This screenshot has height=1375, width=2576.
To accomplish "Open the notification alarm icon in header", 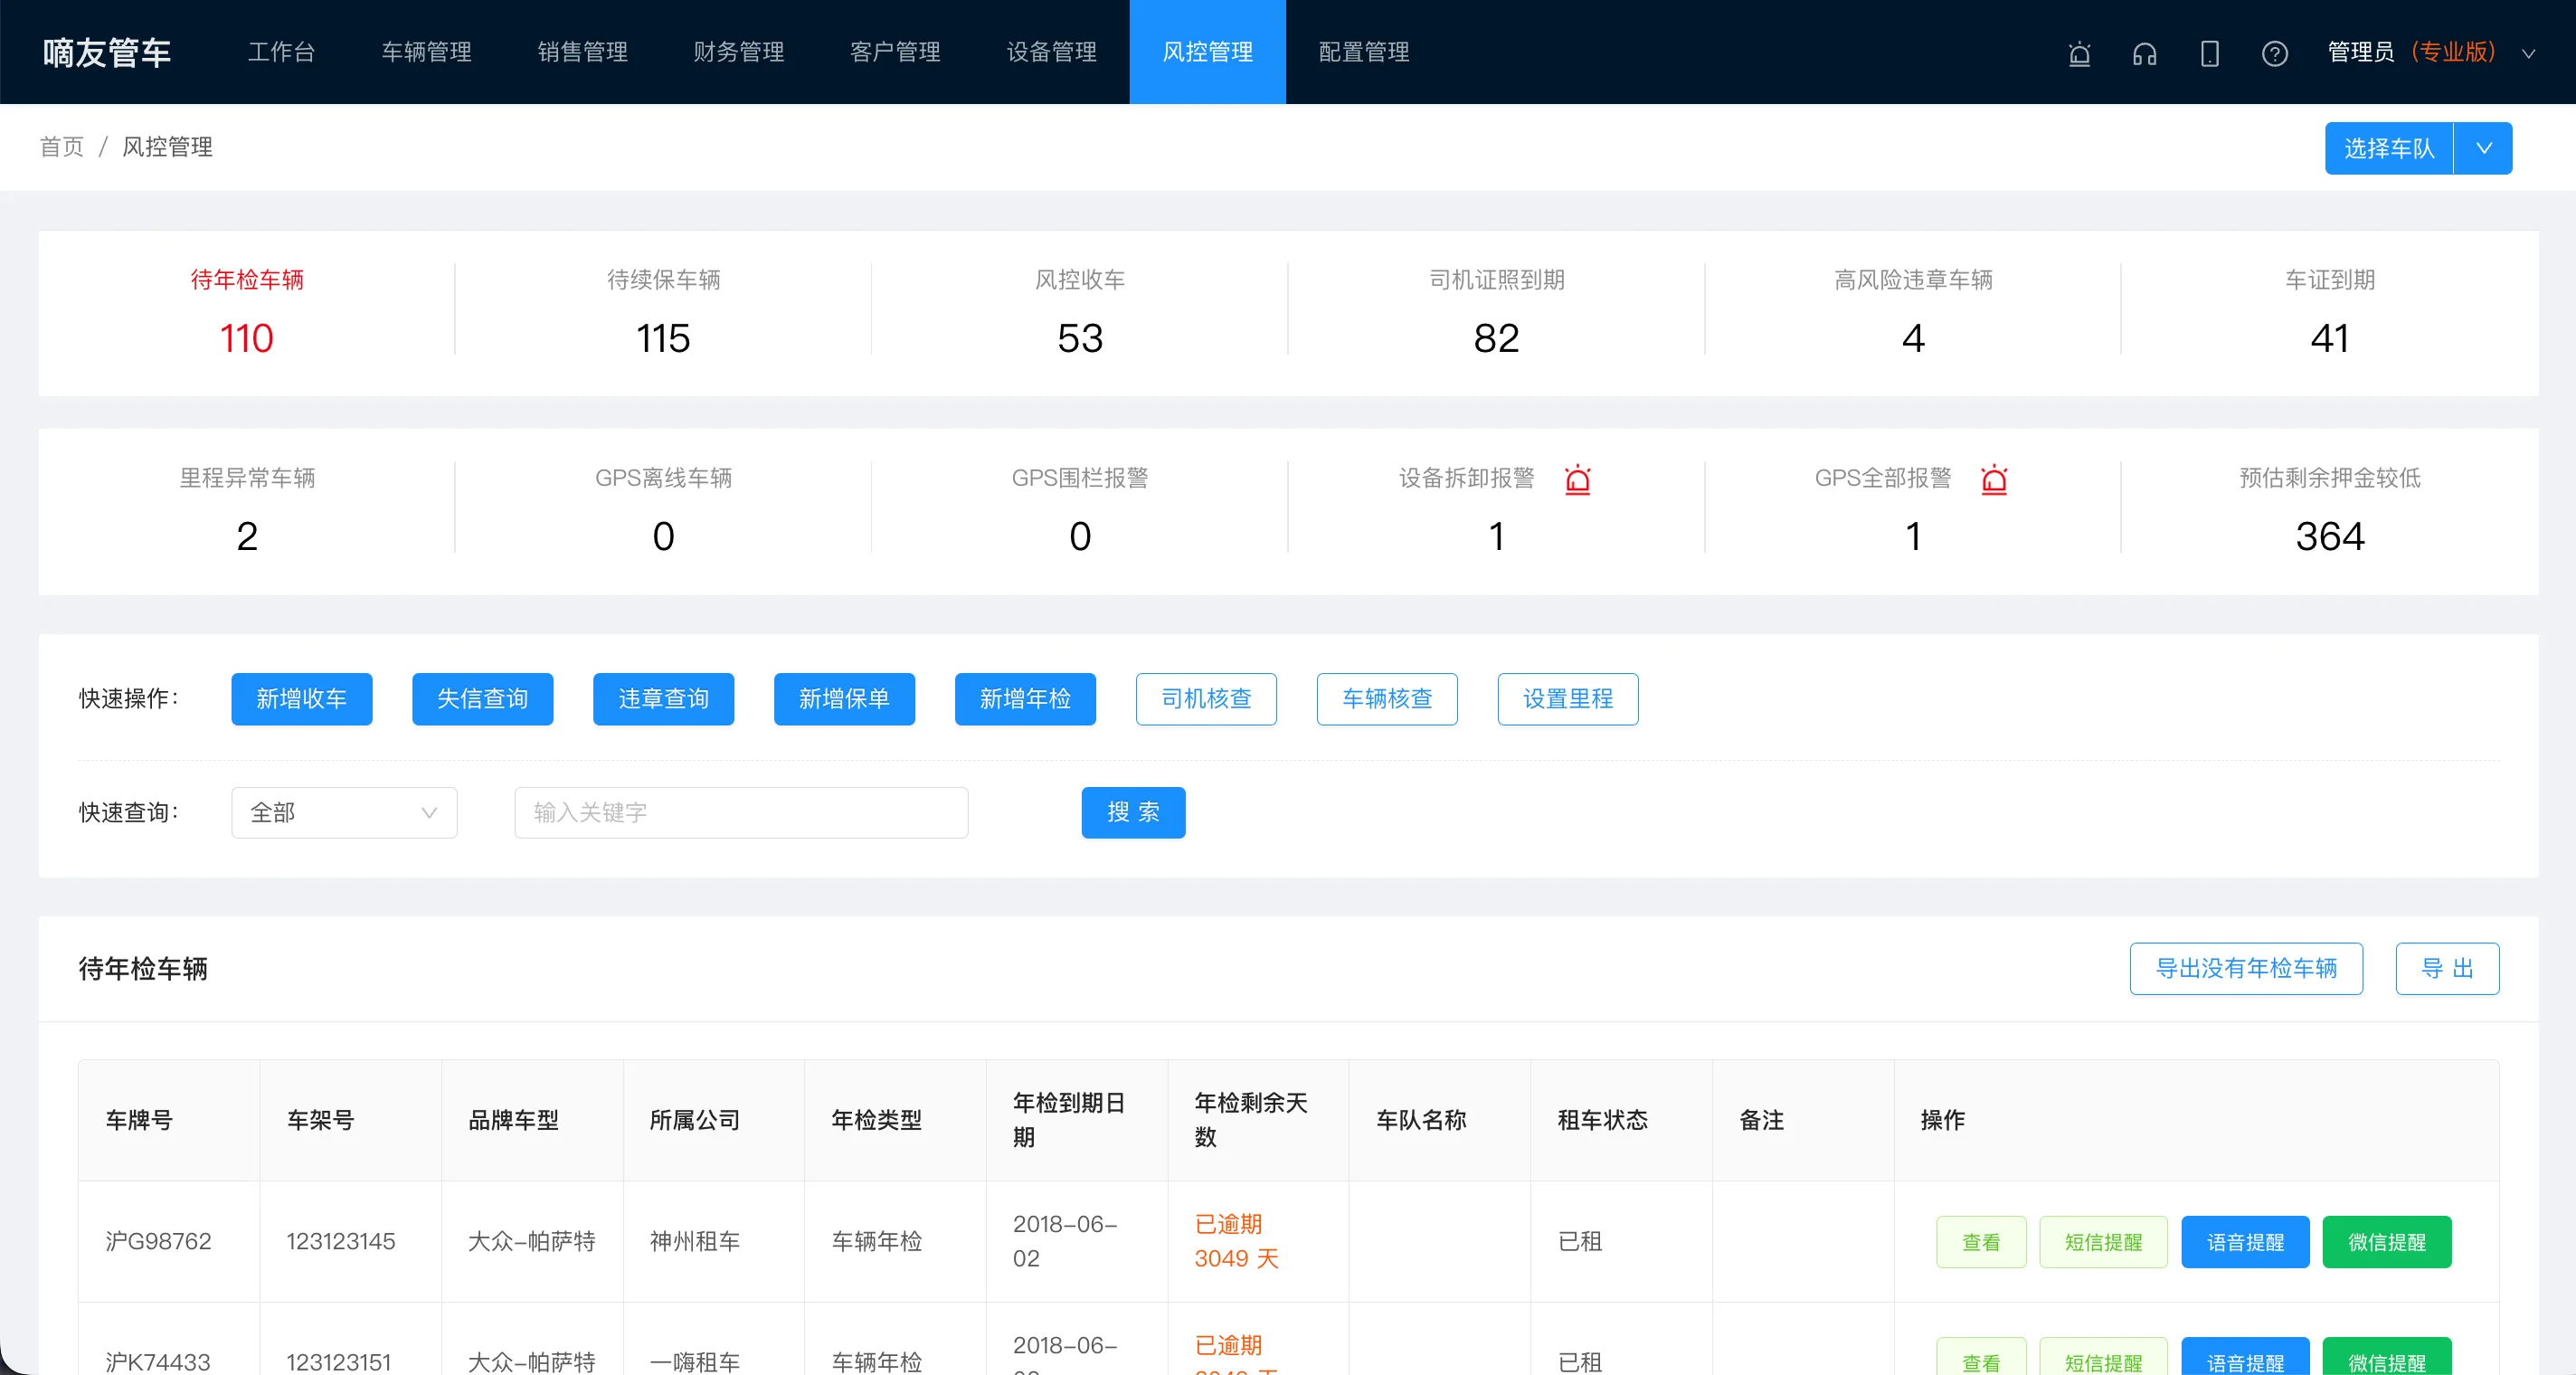I will pos(2079,53).
